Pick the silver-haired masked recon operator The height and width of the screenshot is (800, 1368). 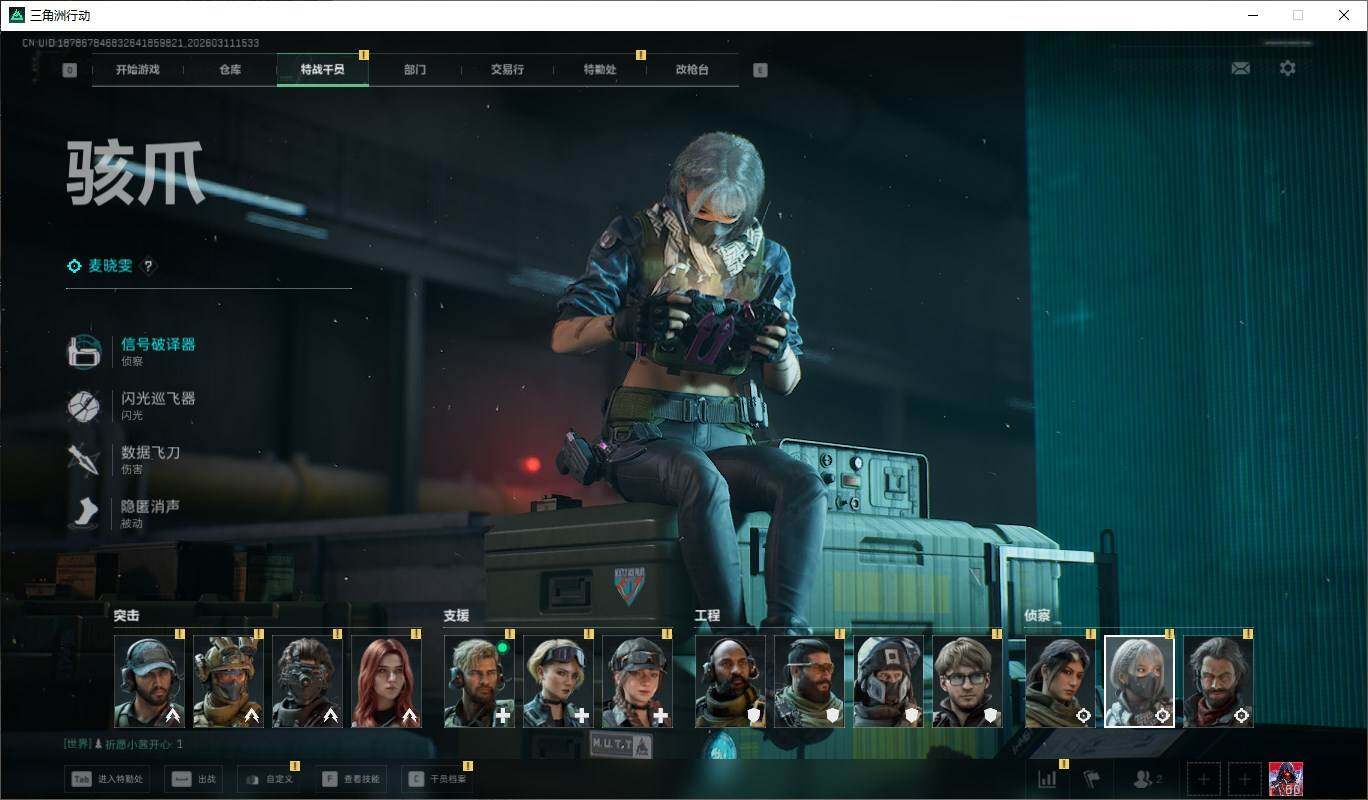point(1139,682)
